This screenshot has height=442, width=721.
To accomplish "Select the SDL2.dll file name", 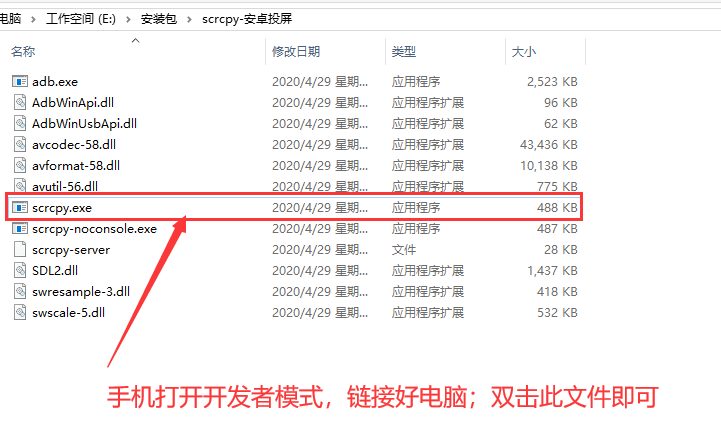I will click(x=55, y=271).
